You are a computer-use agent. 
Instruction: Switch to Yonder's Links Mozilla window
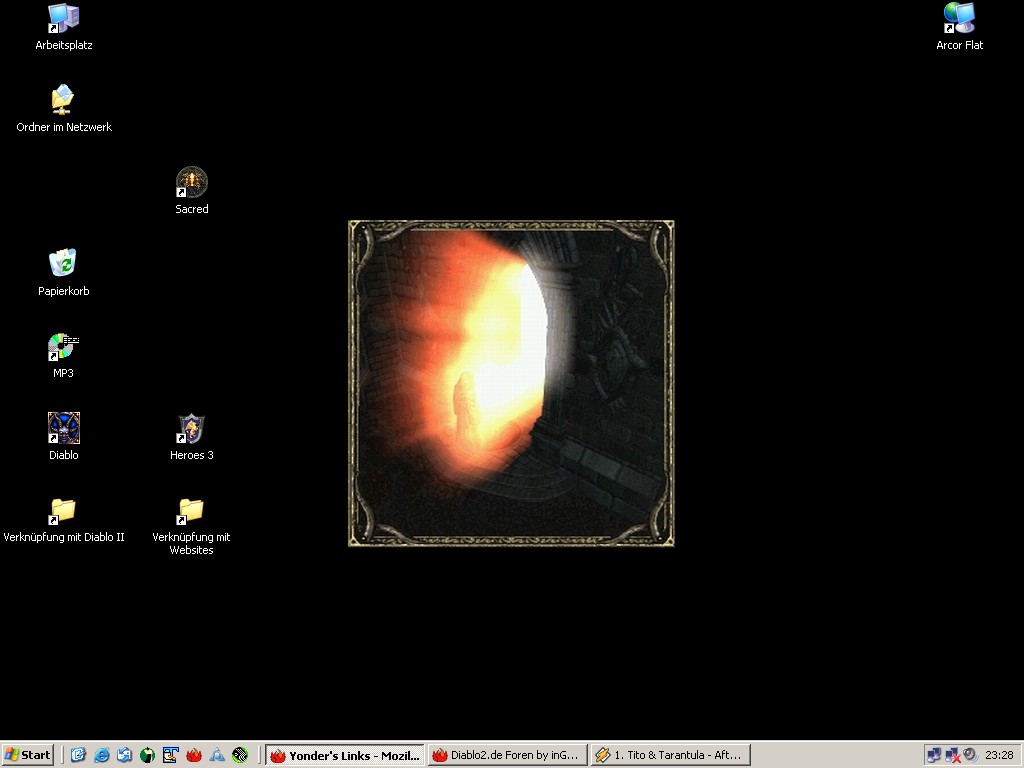[345, 756]
